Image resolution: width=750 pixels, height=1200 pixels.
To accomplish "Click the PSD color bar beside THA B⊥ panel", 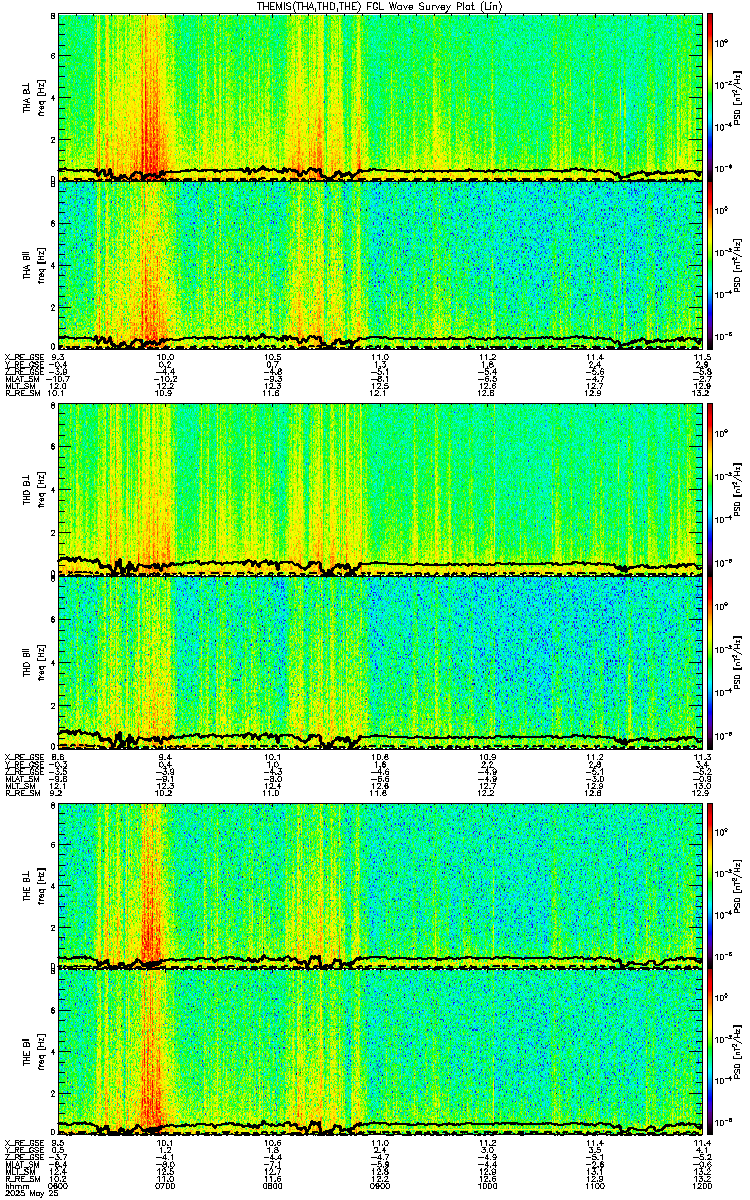I will click(x=710, y=96).
